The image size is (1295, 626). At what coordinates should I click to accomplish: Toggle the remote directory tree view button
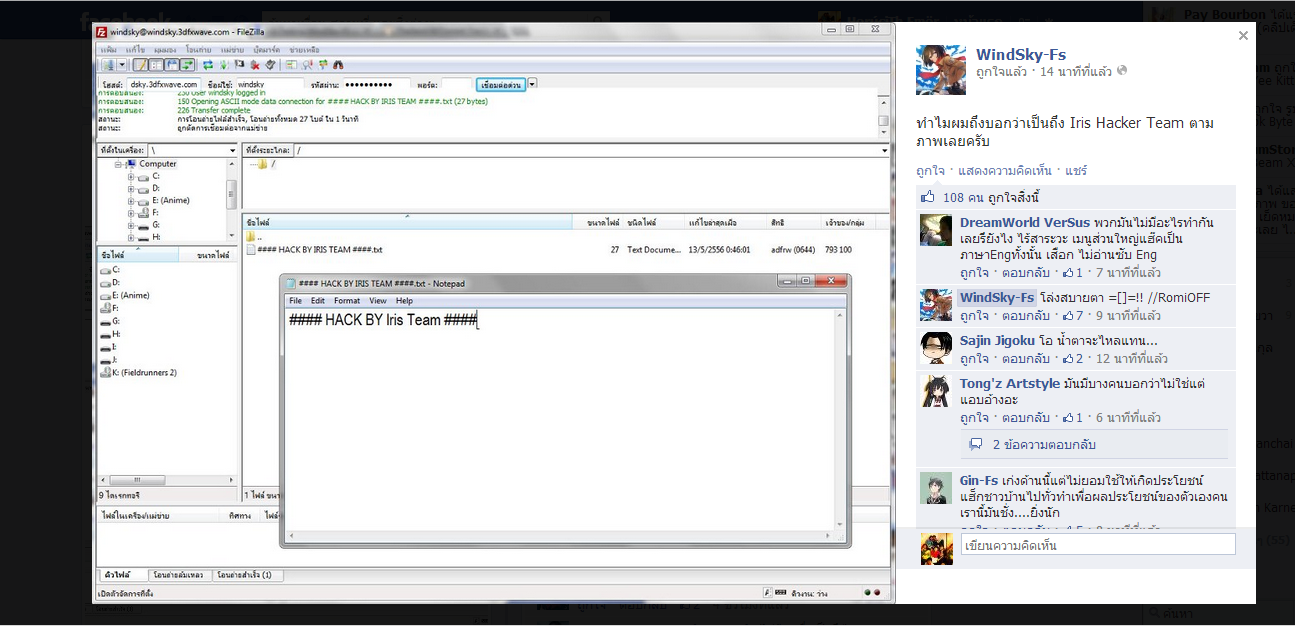(x=172, y=65)
